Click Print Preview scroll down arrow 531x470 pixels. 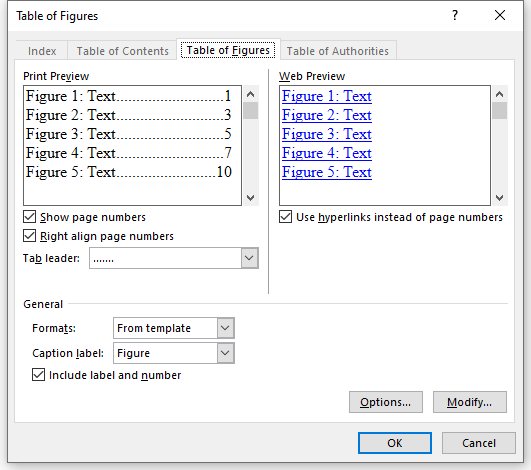click(250, 197)
